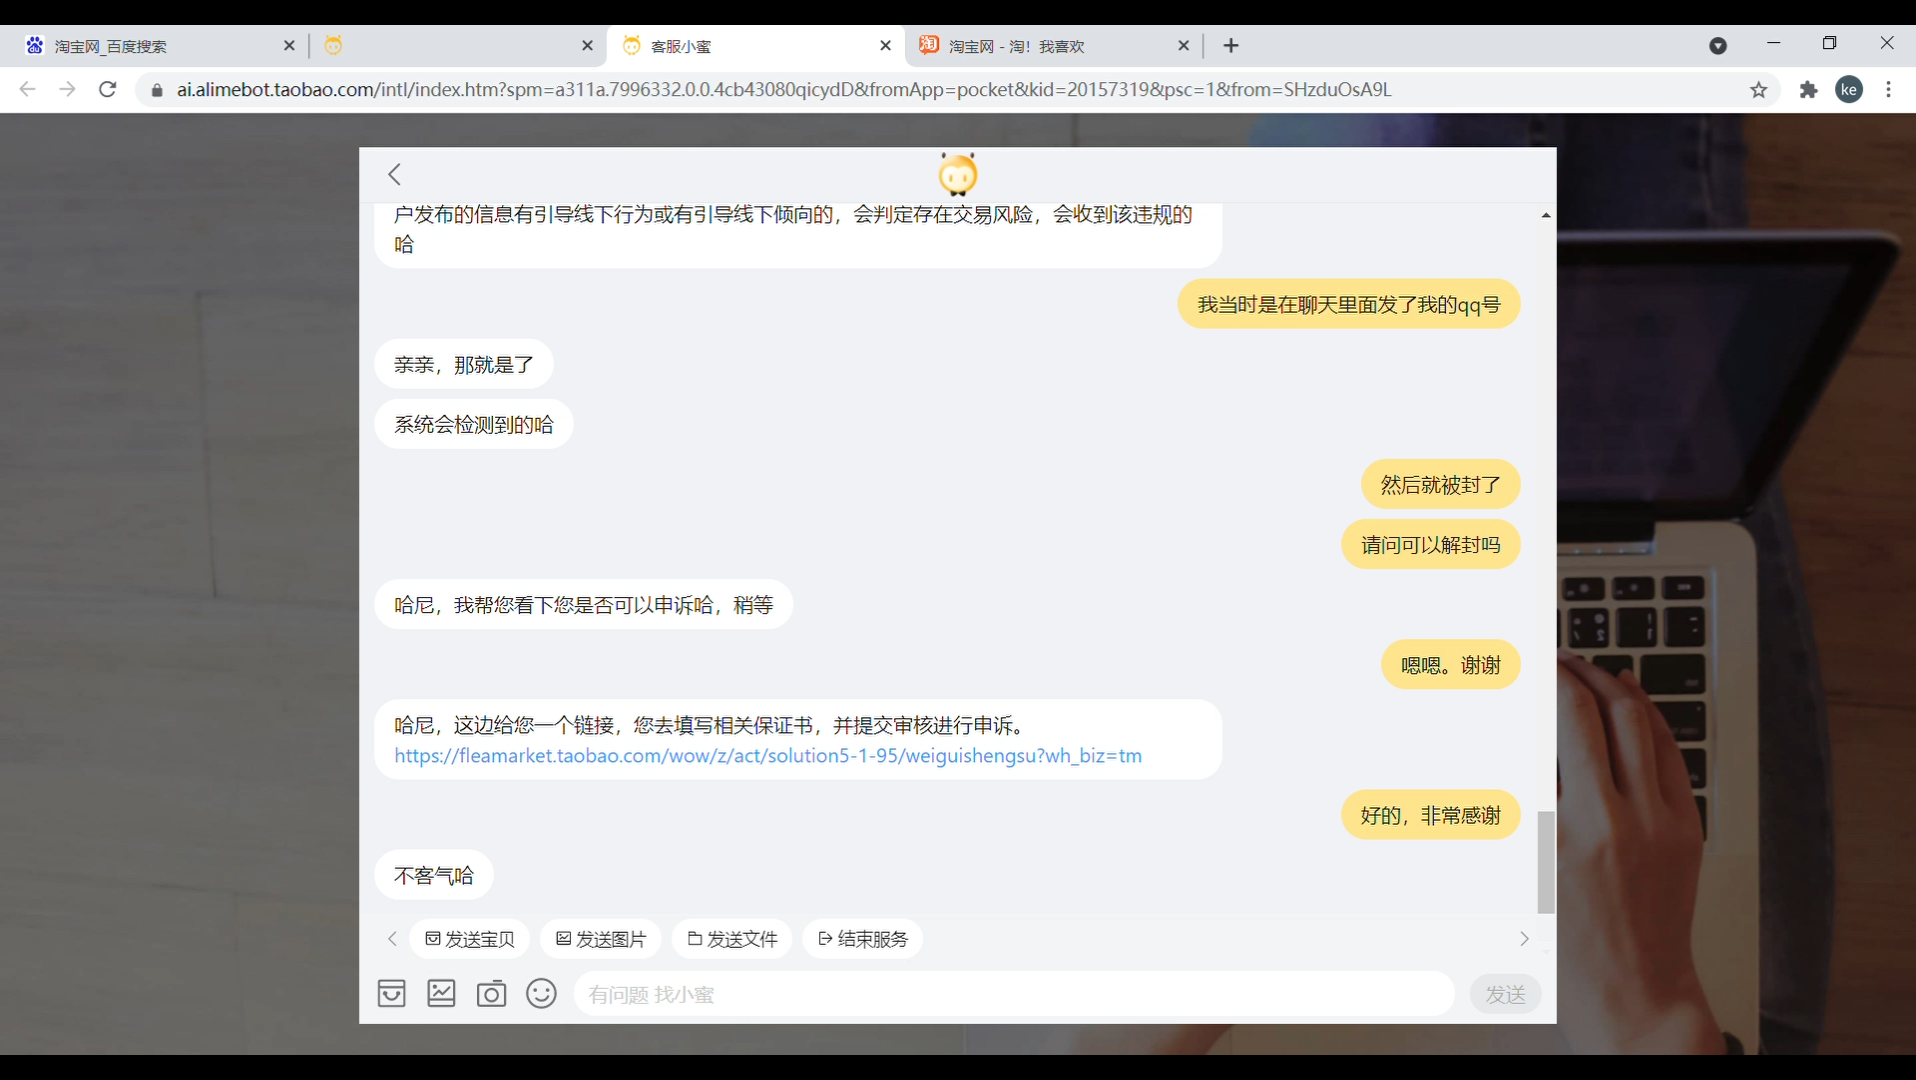Click 发送文件 quick action
This screenshot has width=1916, height=1080.
click(732, 939)
